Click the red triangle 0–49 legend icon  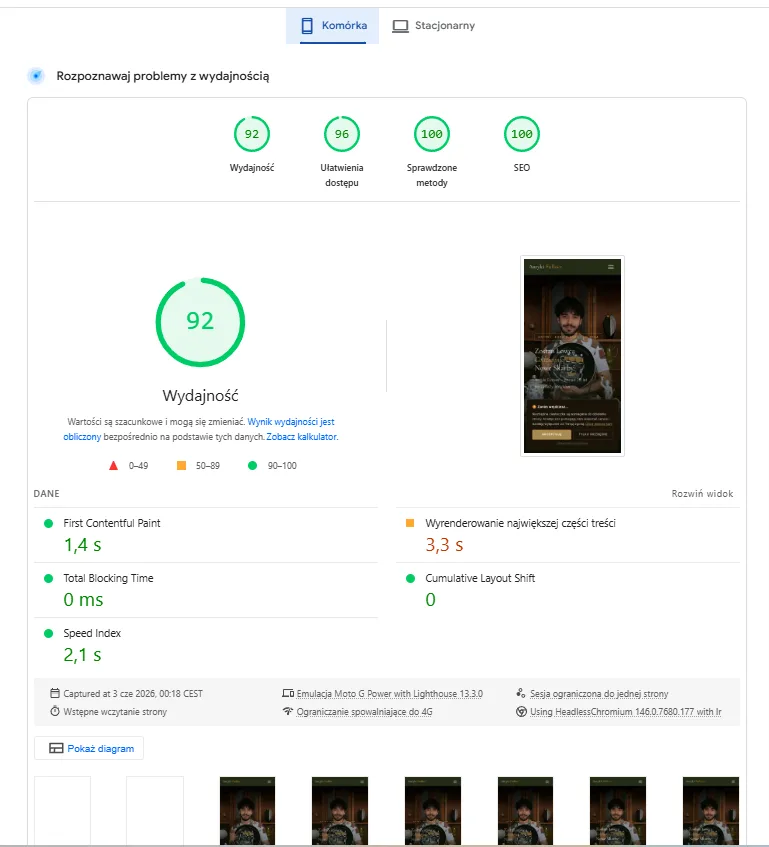pyautogui.click(x=113, y=466)
